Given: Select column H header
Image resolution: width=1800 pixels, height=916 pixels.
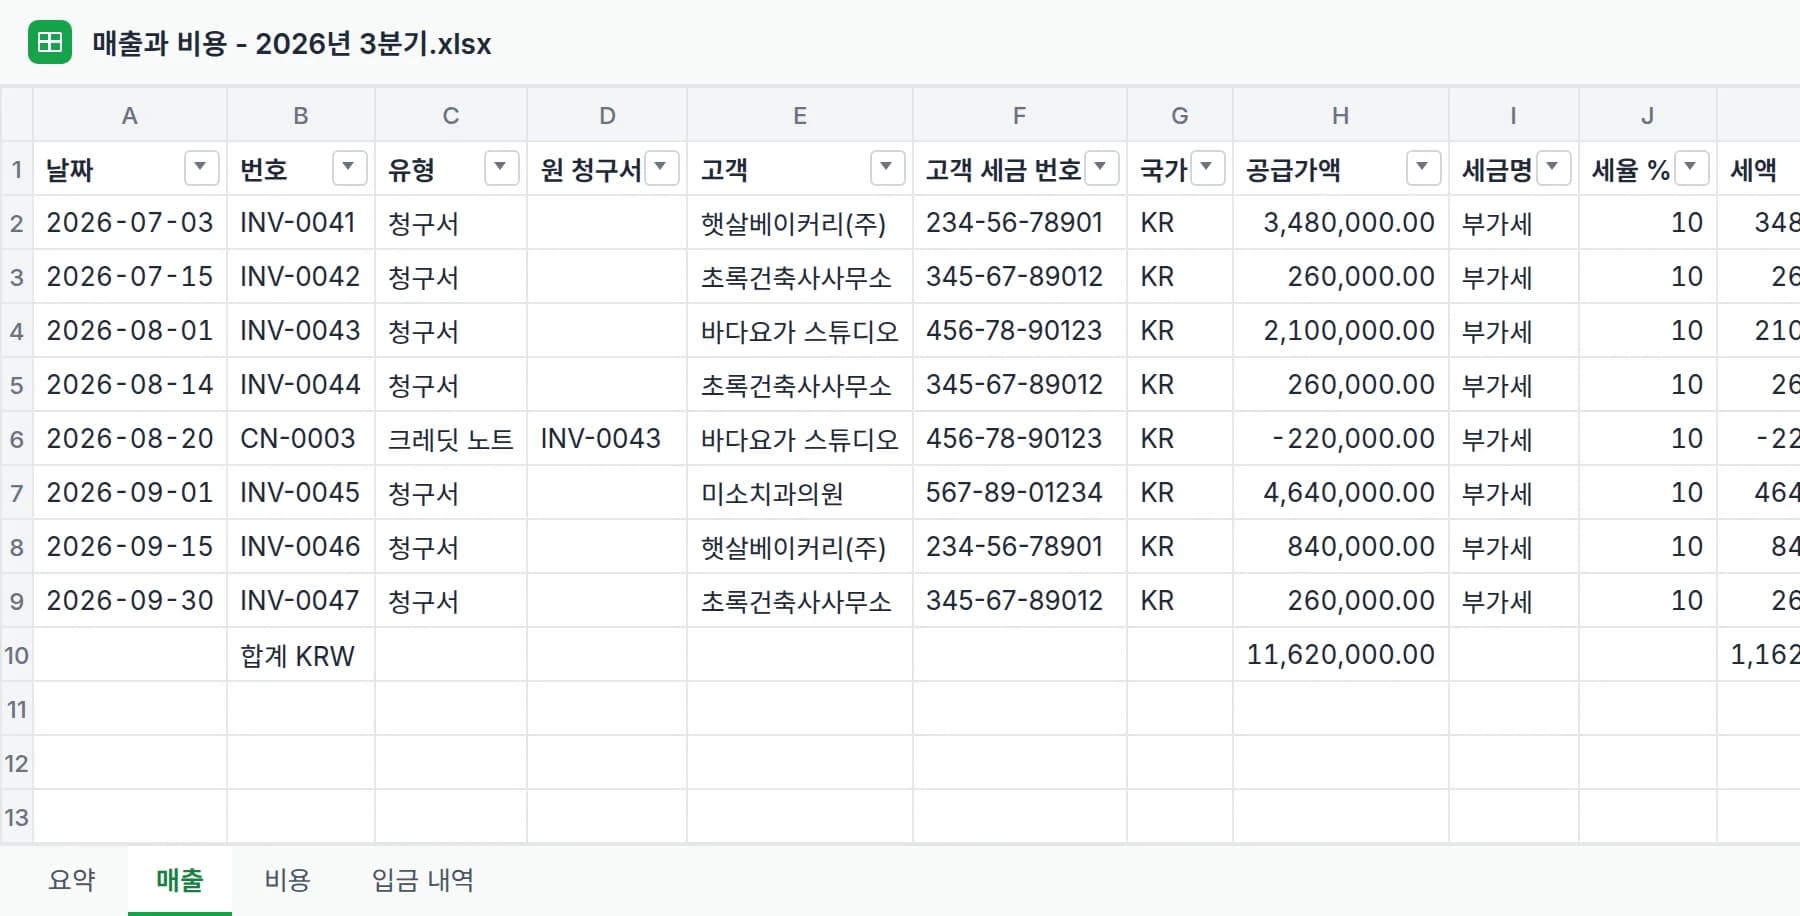Looking at the screenshot, I should click(x=1340, y=115).
